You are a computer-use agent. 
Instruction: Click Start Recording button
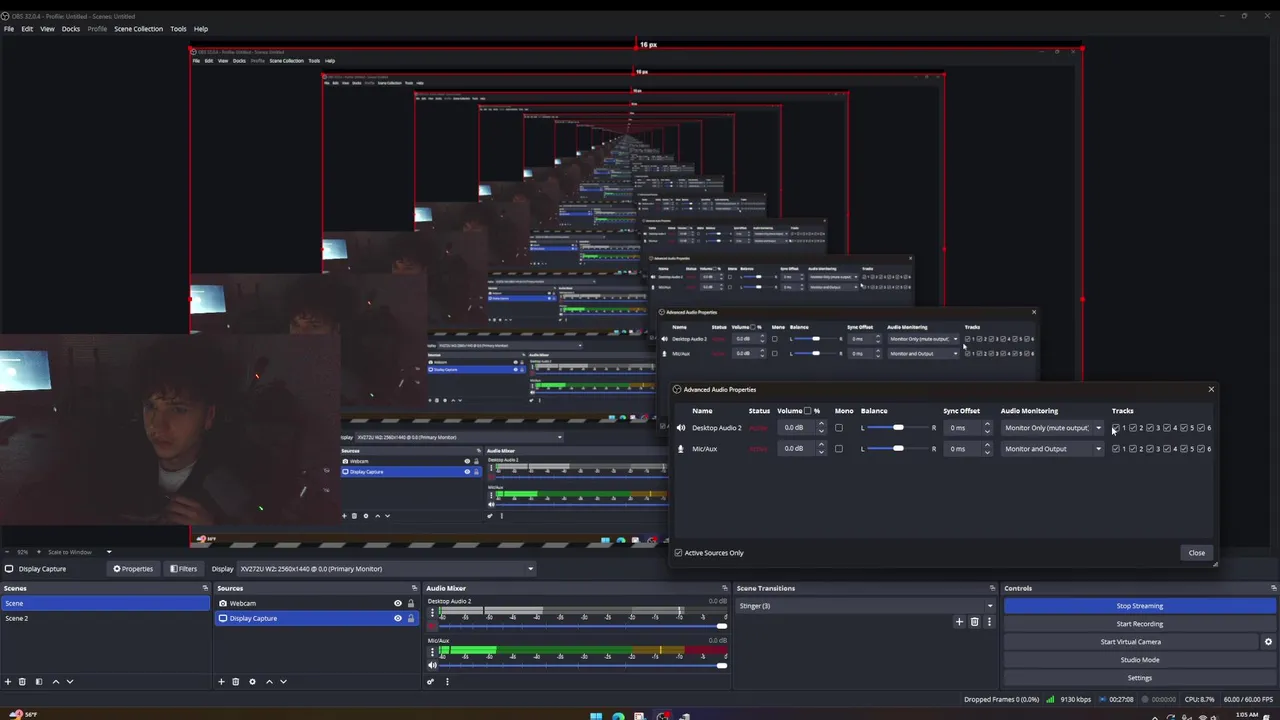coord(1140,624)
